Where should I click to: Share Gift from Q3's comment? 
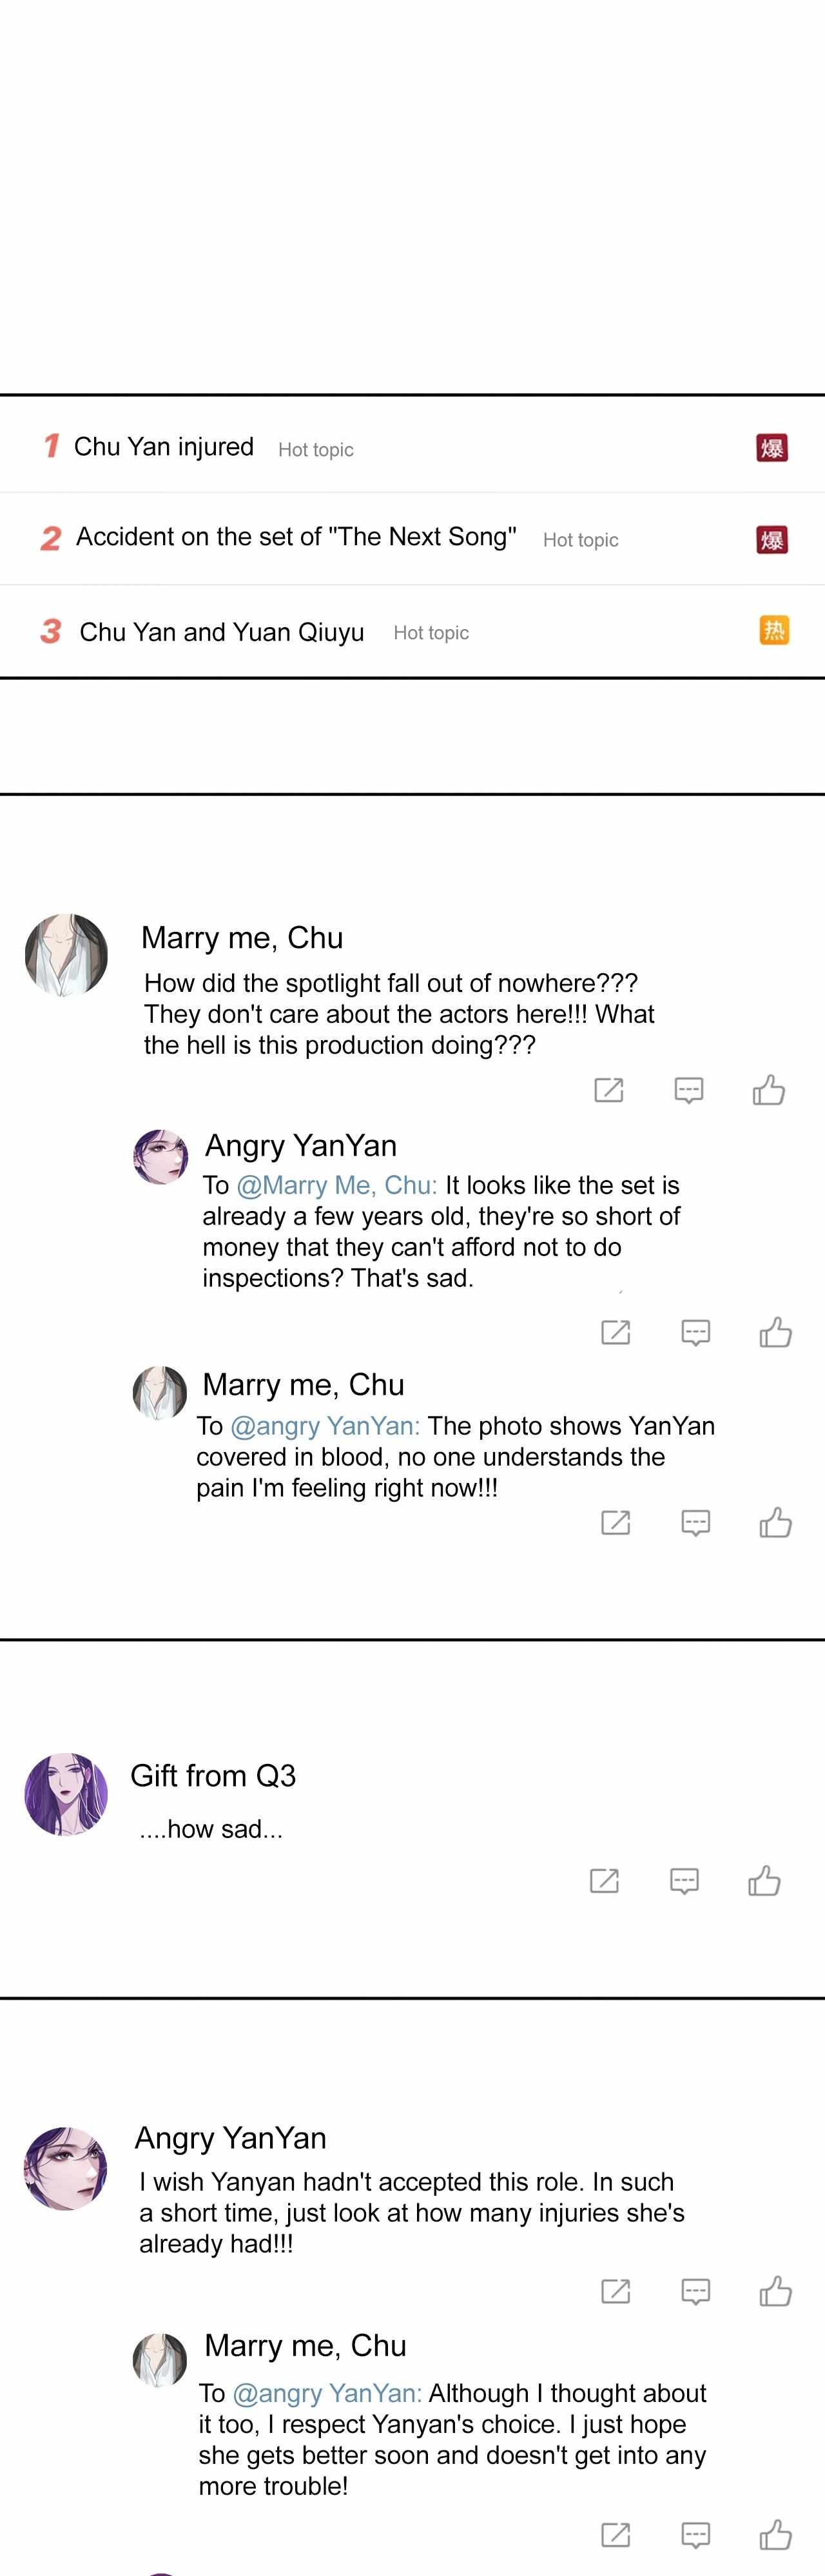coord(604,1880)
